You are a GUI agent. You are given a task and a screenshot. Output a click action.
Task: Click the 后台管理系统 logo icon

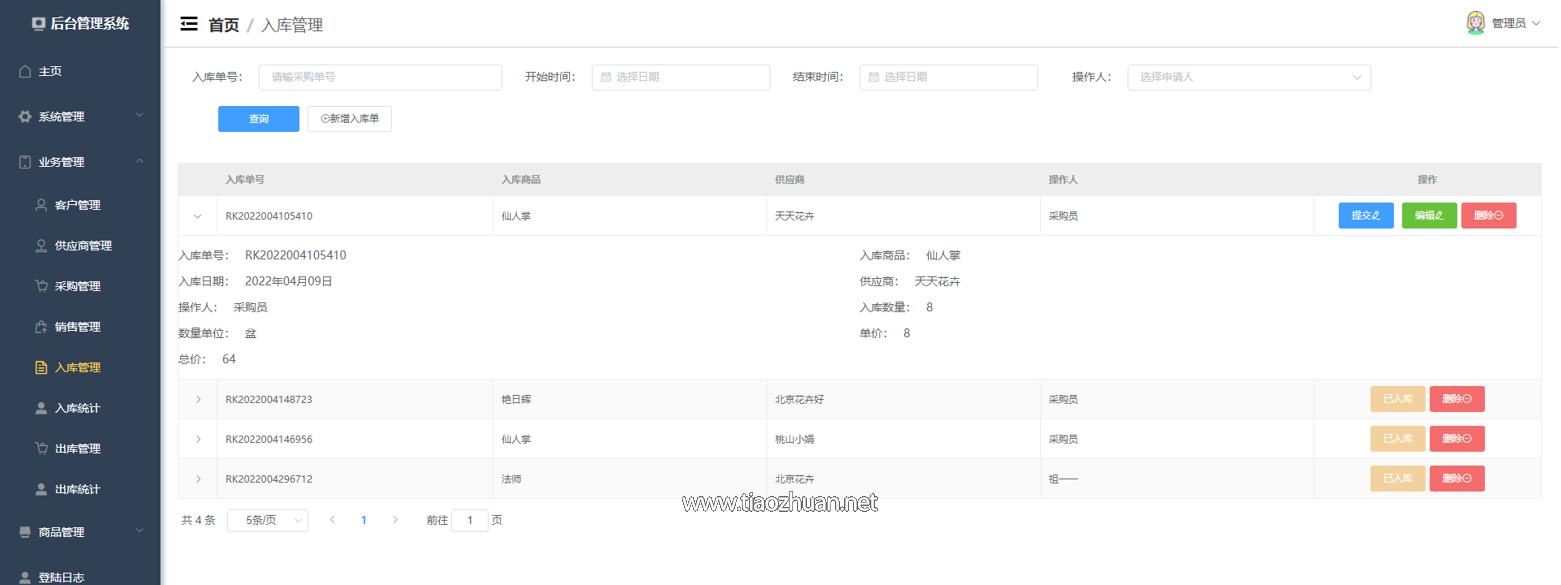point(39,24)
